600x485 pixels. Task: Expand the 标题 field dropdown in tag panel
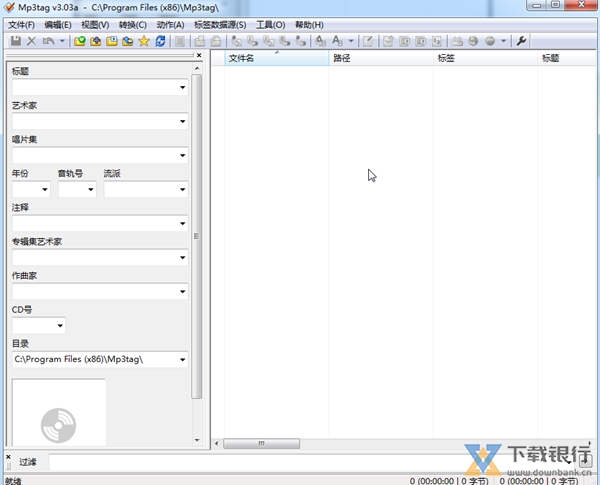(x=183, y=88)
